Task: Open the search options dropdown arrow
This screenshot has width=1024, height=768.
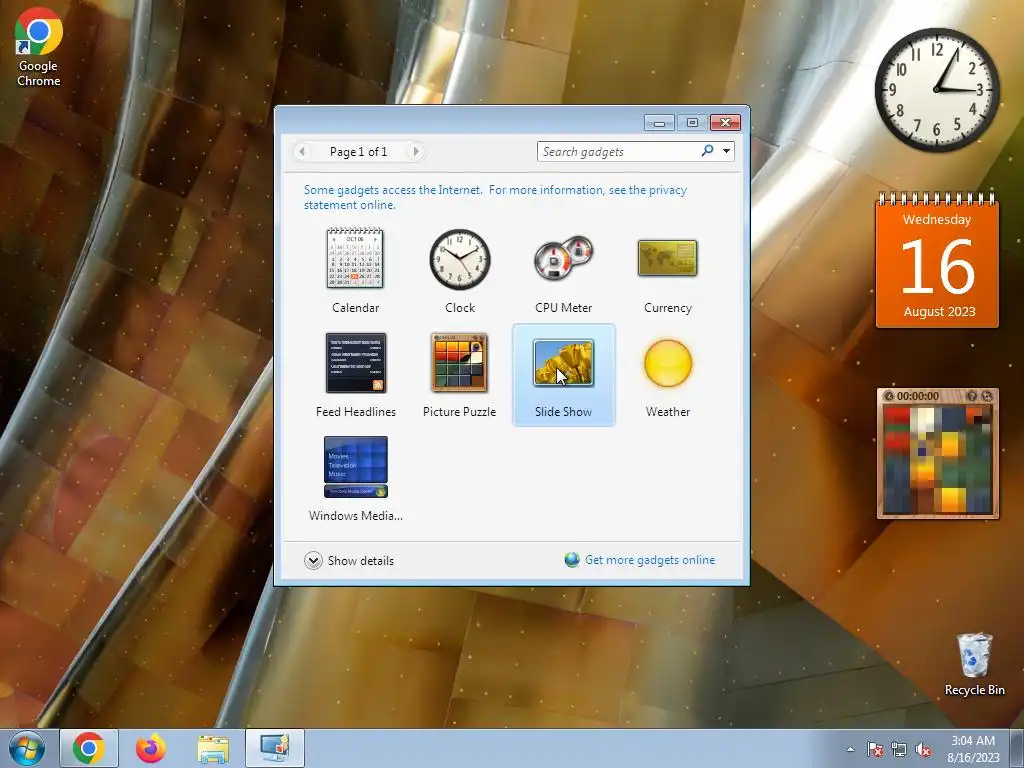Action: click(726, 151)
